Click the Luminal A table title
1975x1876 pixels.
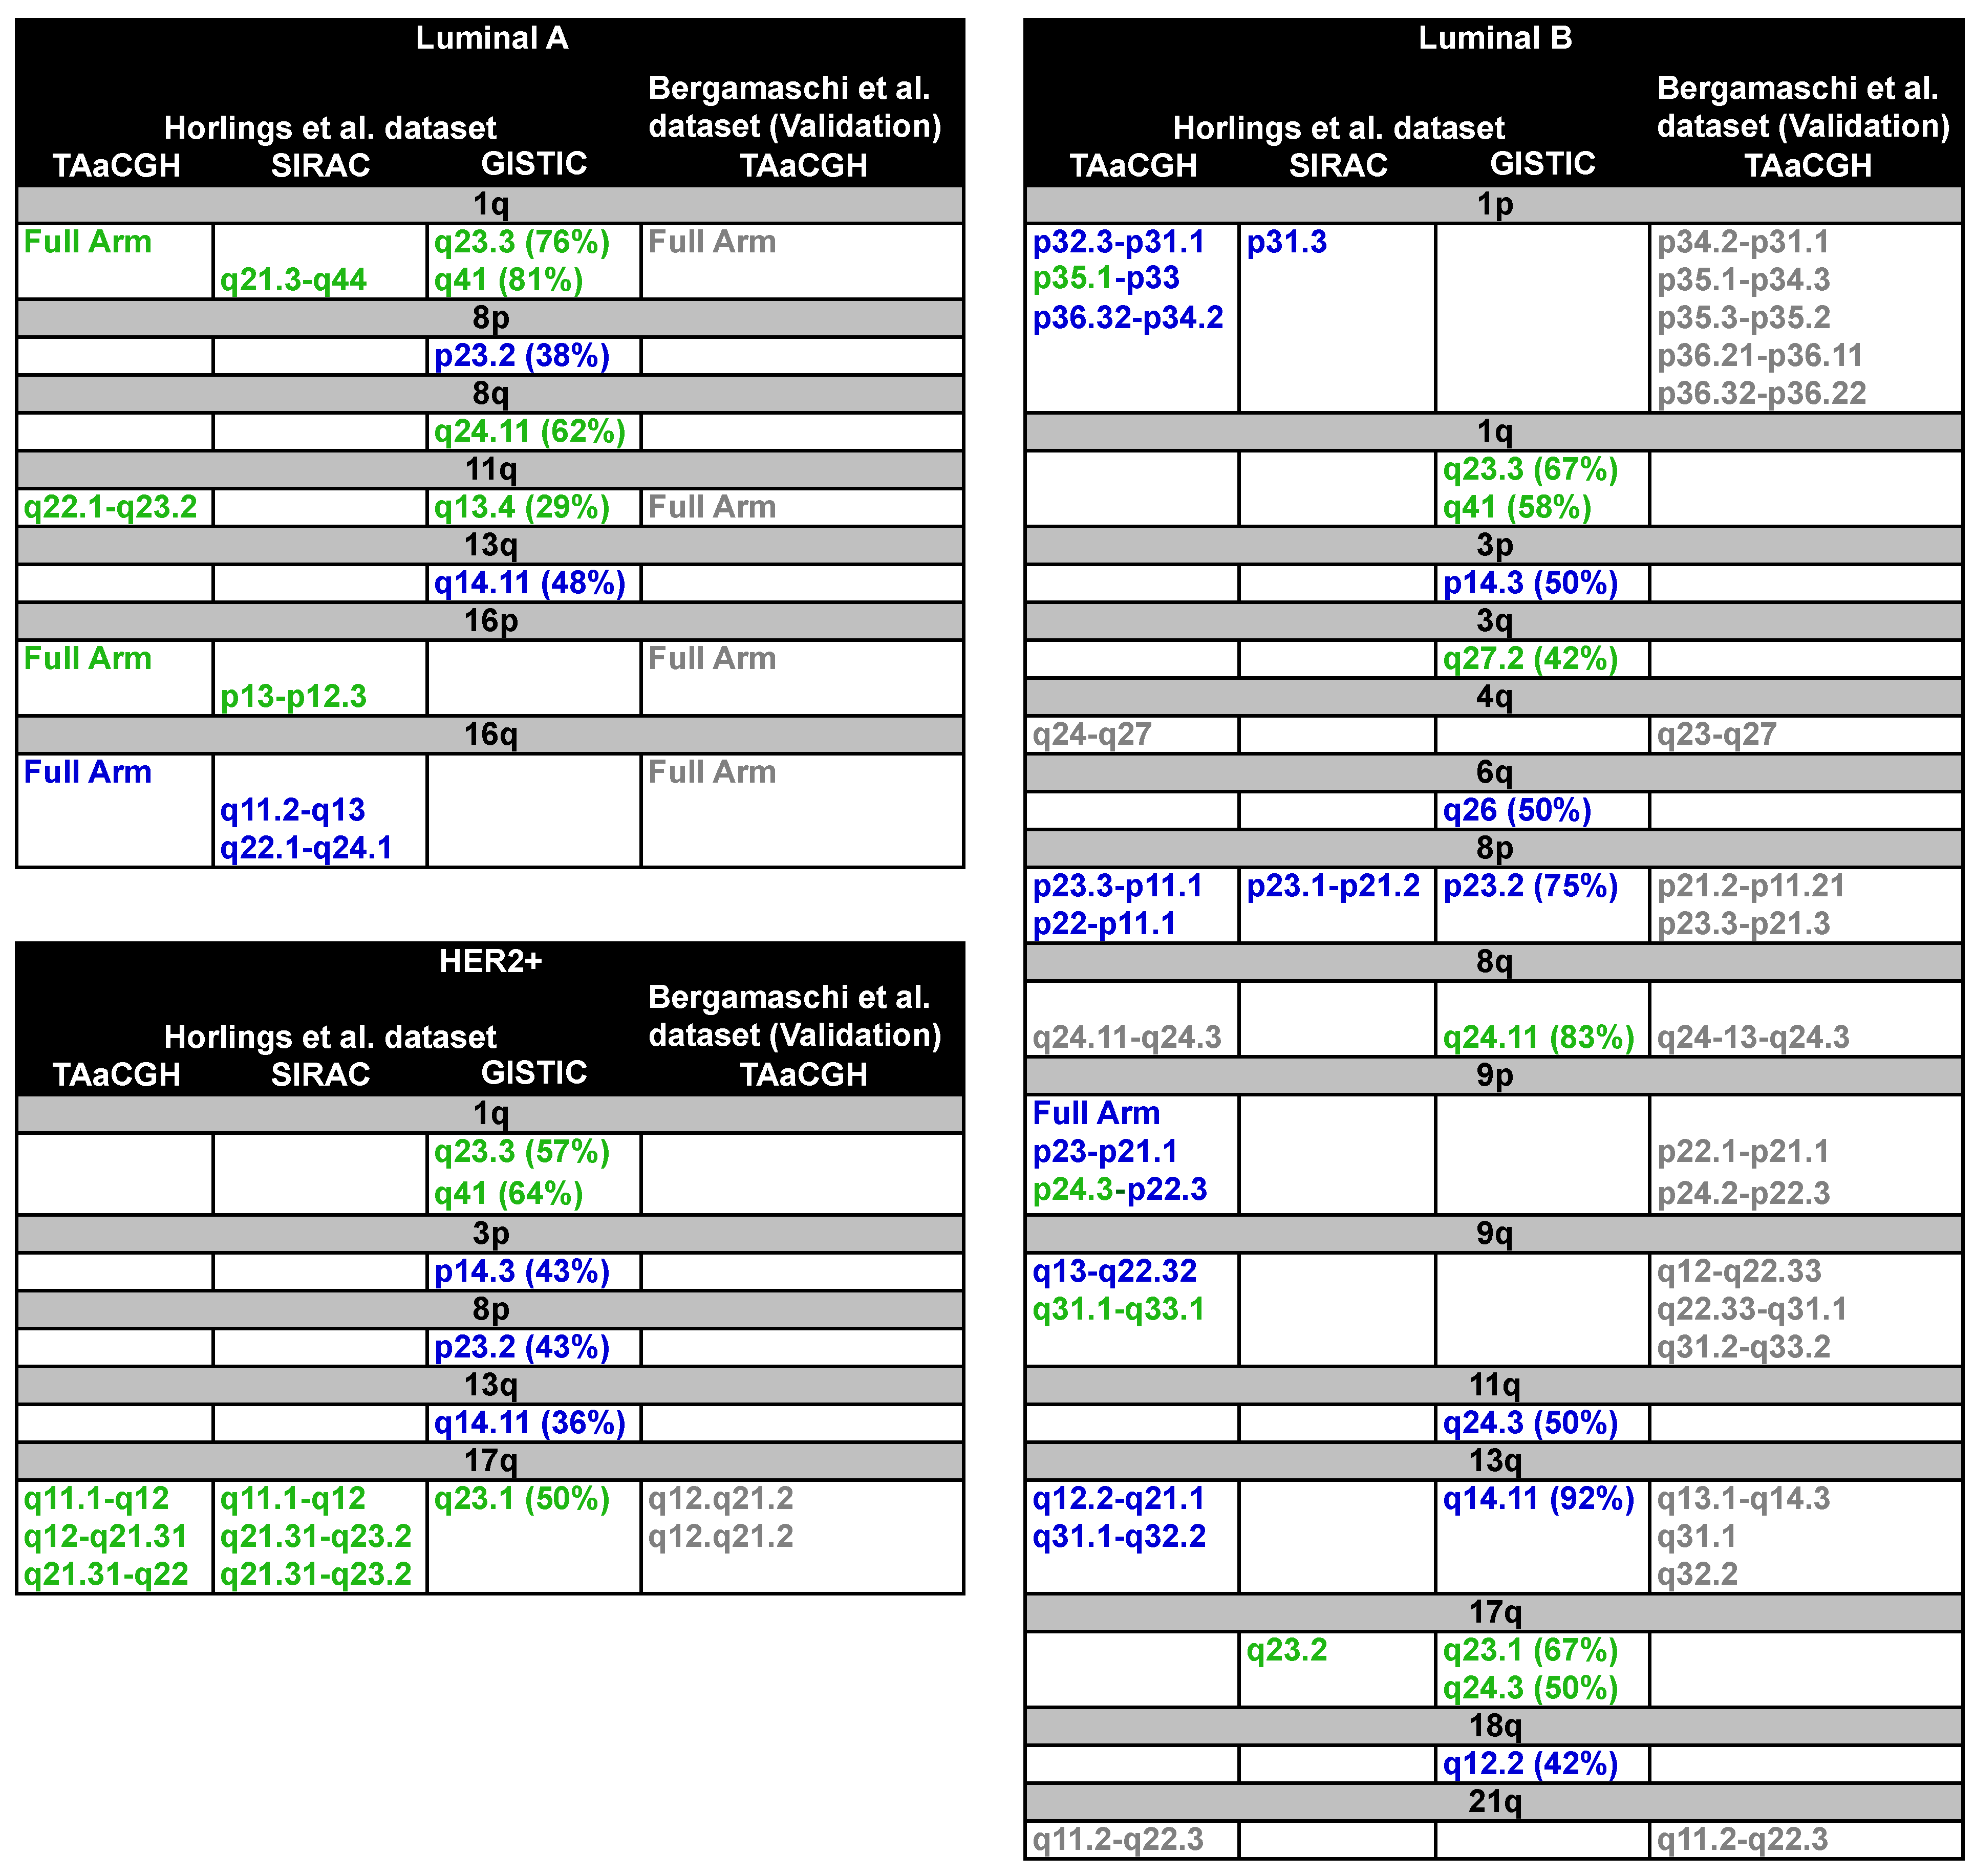(491, 38)
